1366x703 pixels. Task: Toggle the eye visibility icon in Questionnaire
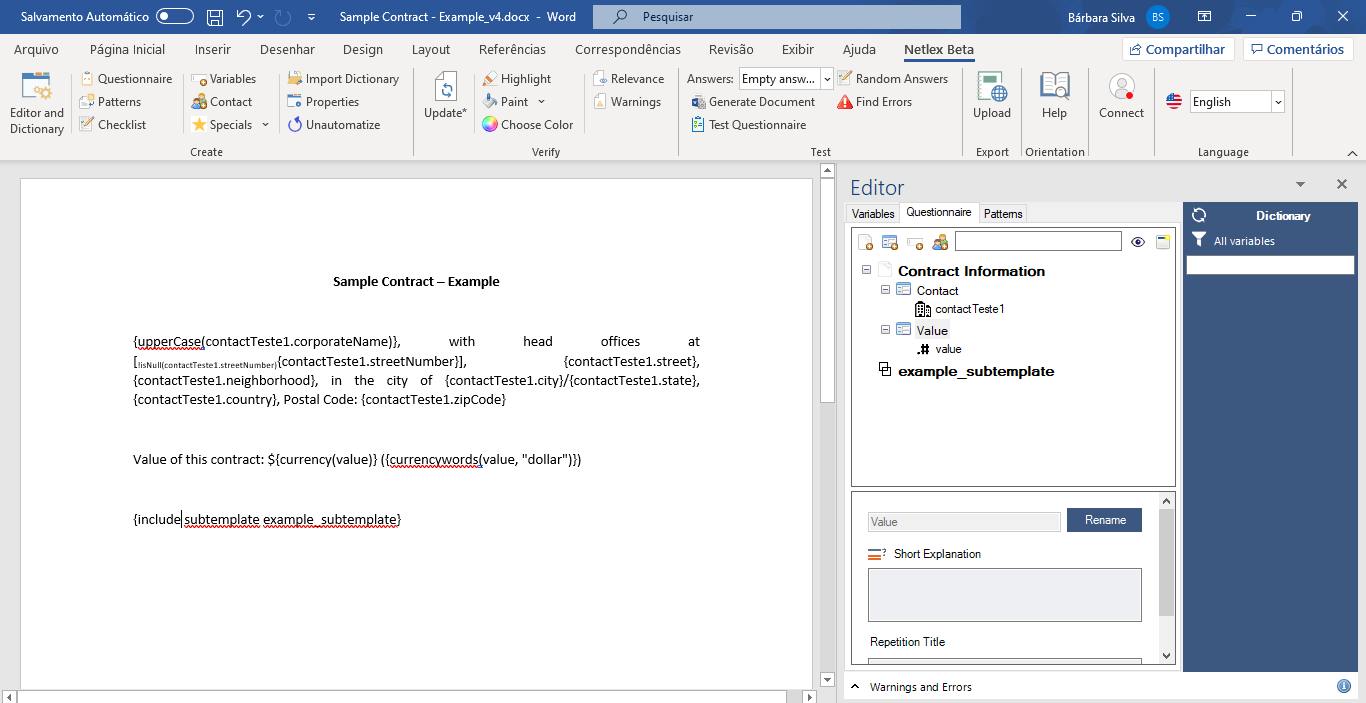[x=1138, y=242]
